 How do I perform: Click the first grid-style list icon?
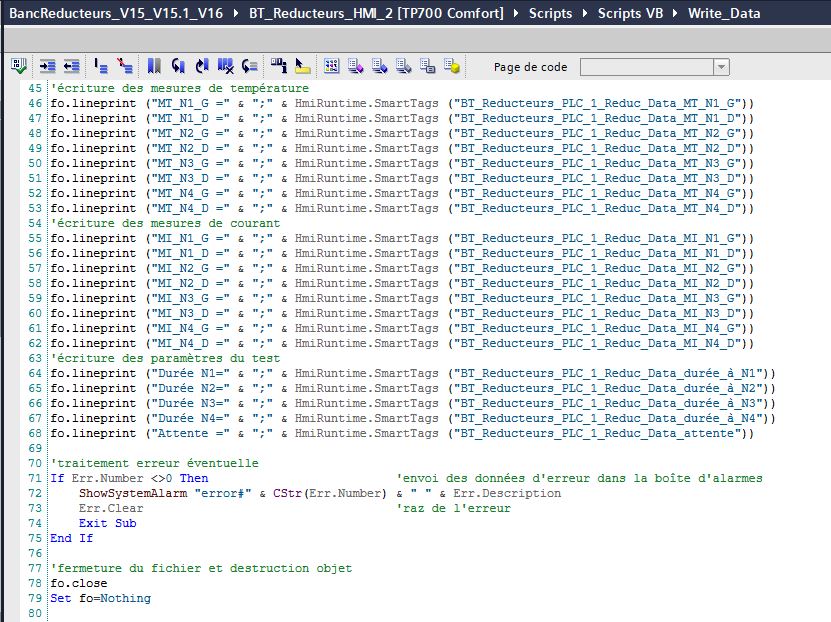click(x=331, y=66)
